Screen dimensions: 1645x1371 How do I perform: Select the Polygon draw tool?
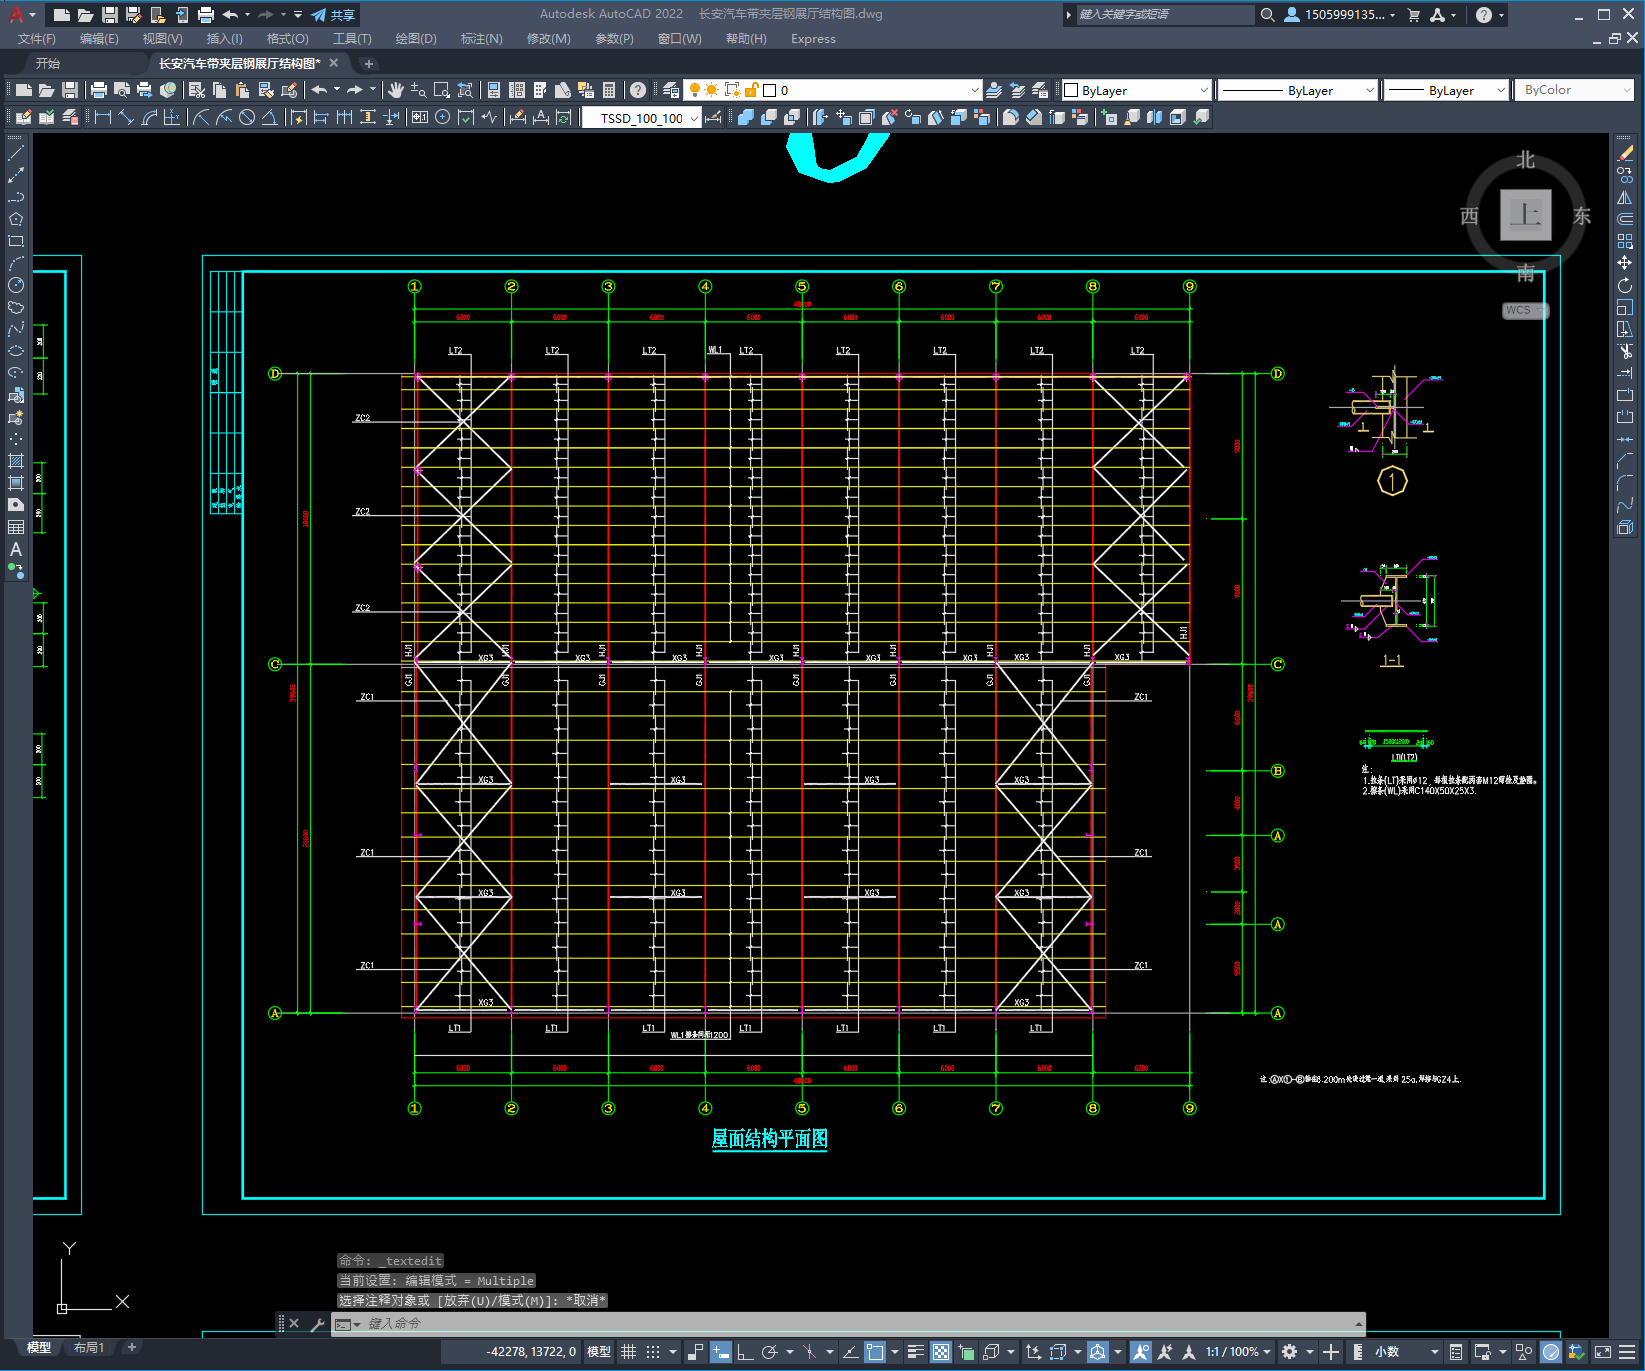point(16,219)
